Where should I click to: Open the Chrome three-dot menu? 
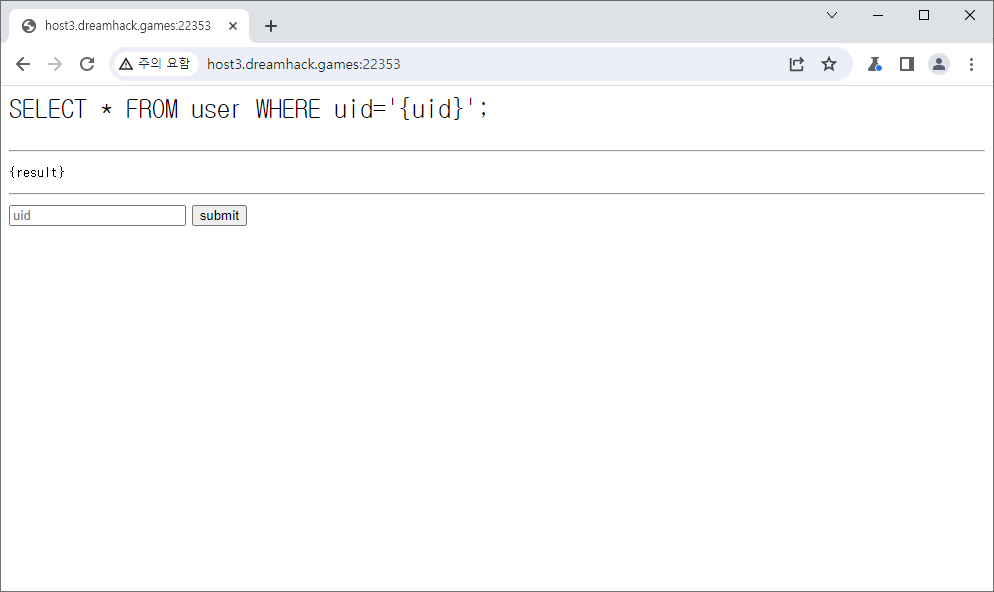[971, 64]
